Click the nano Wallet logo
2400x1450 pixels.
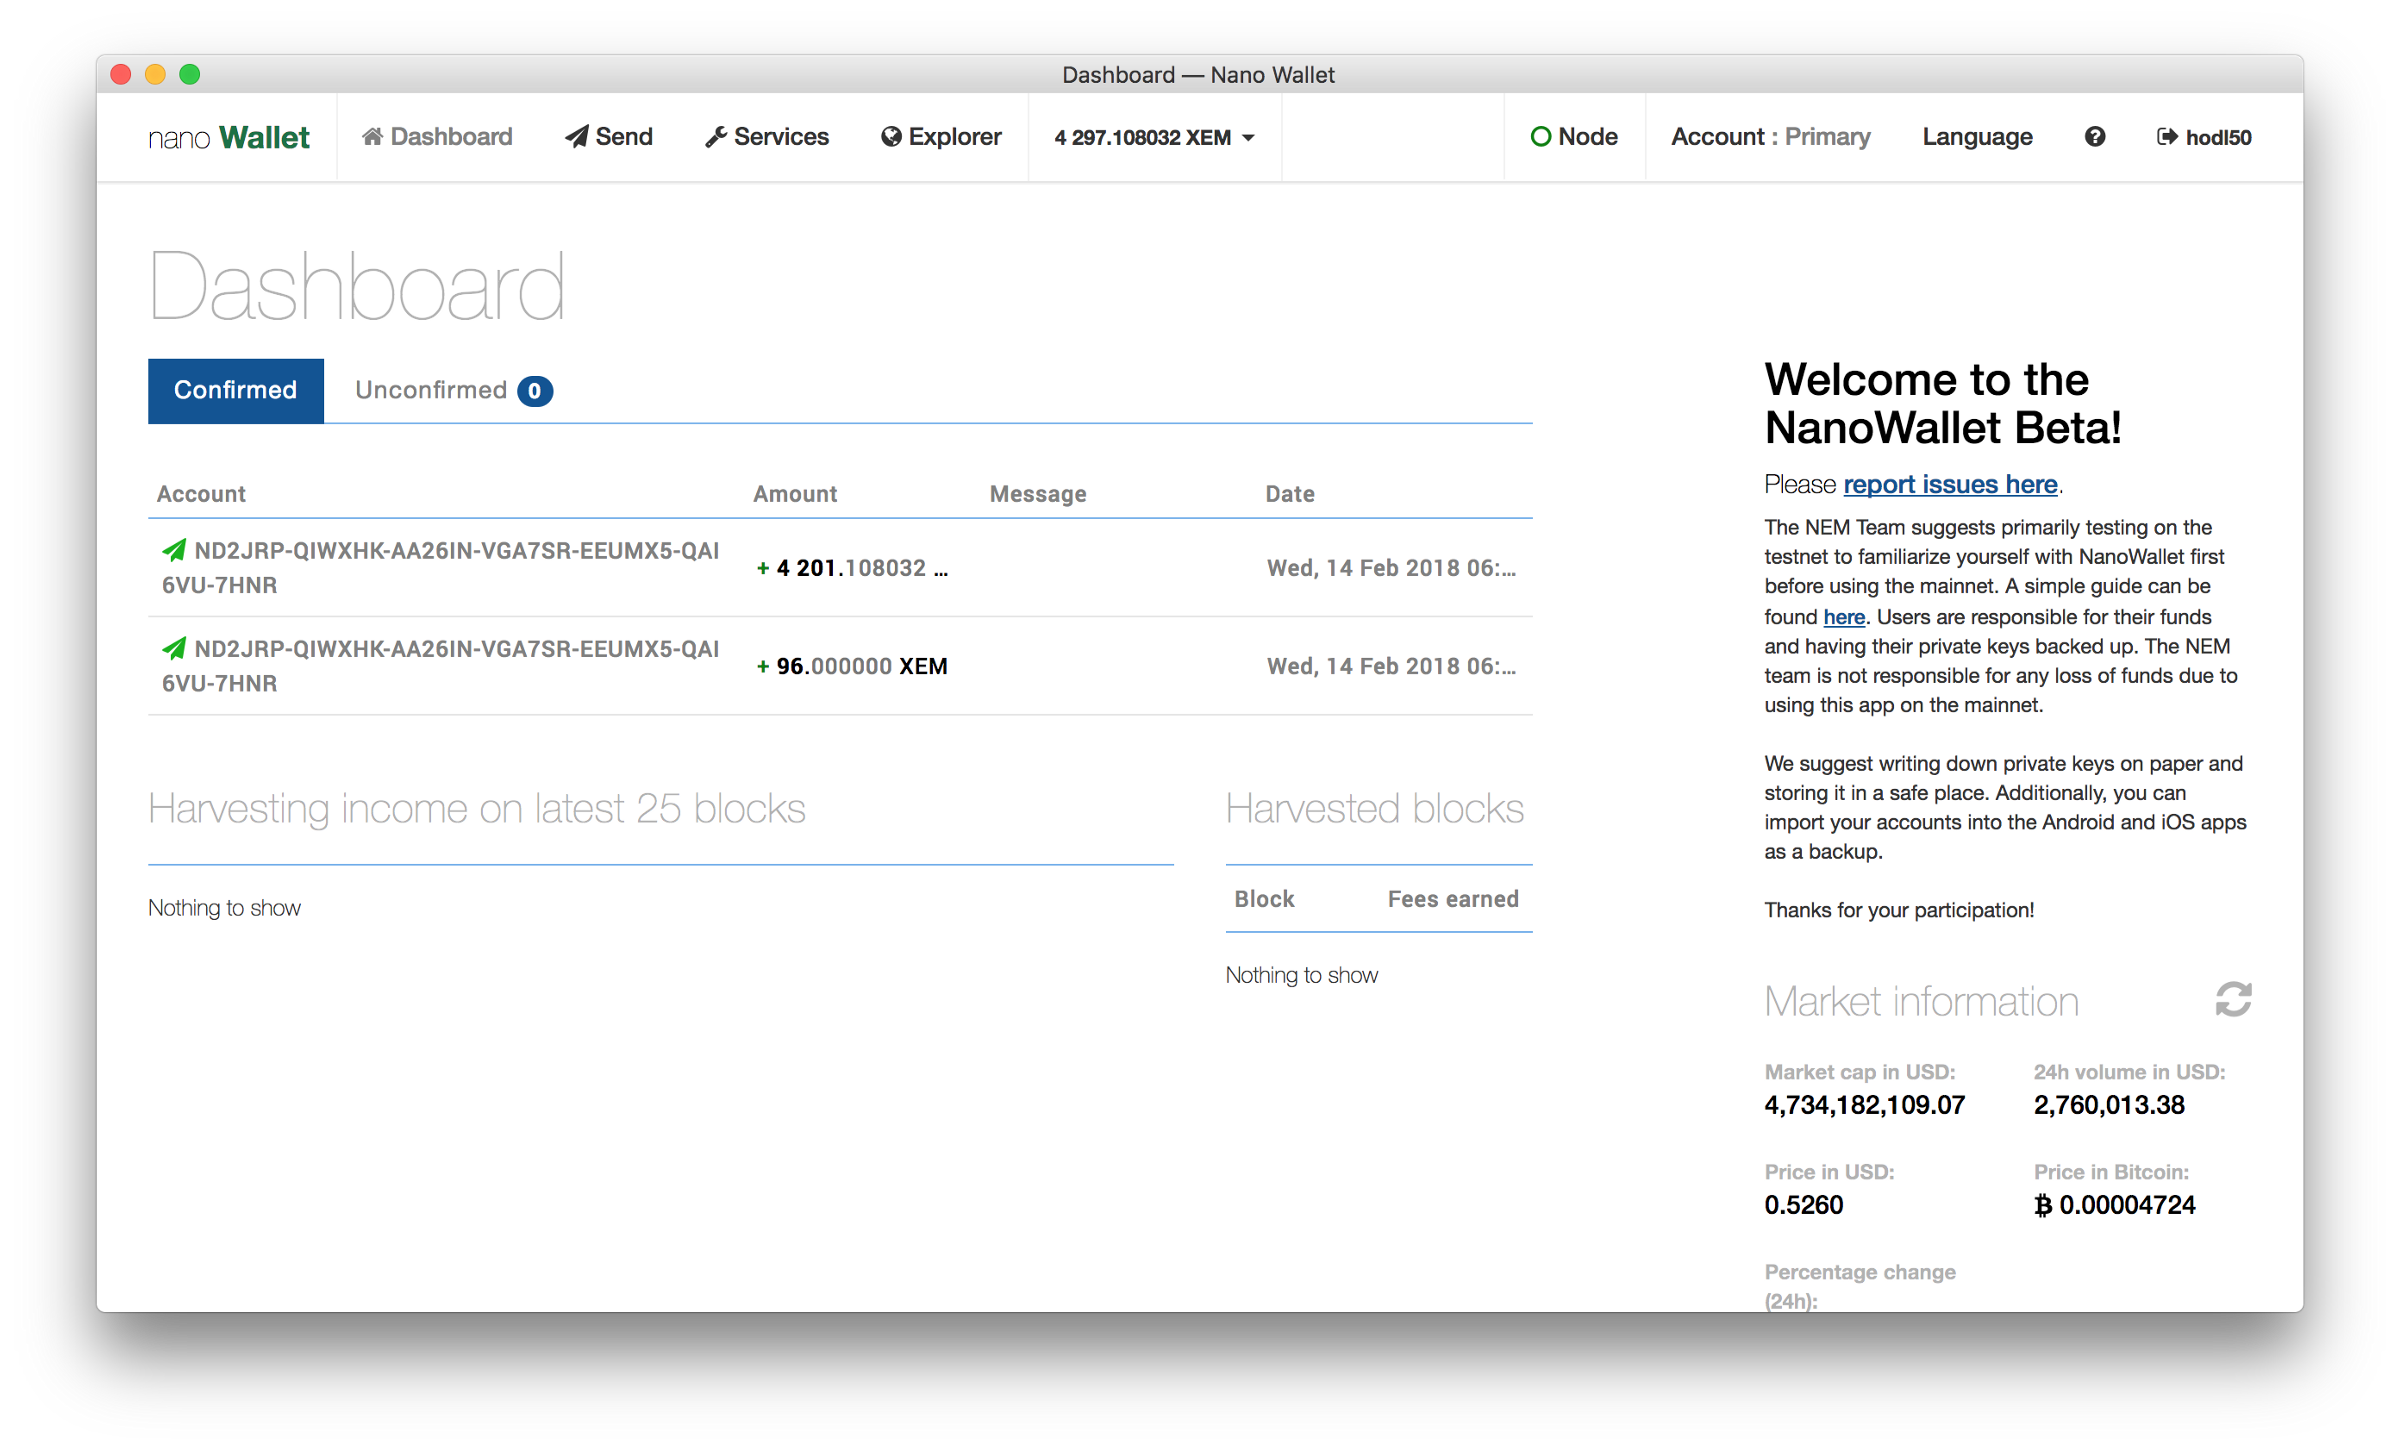pos(229,137)
